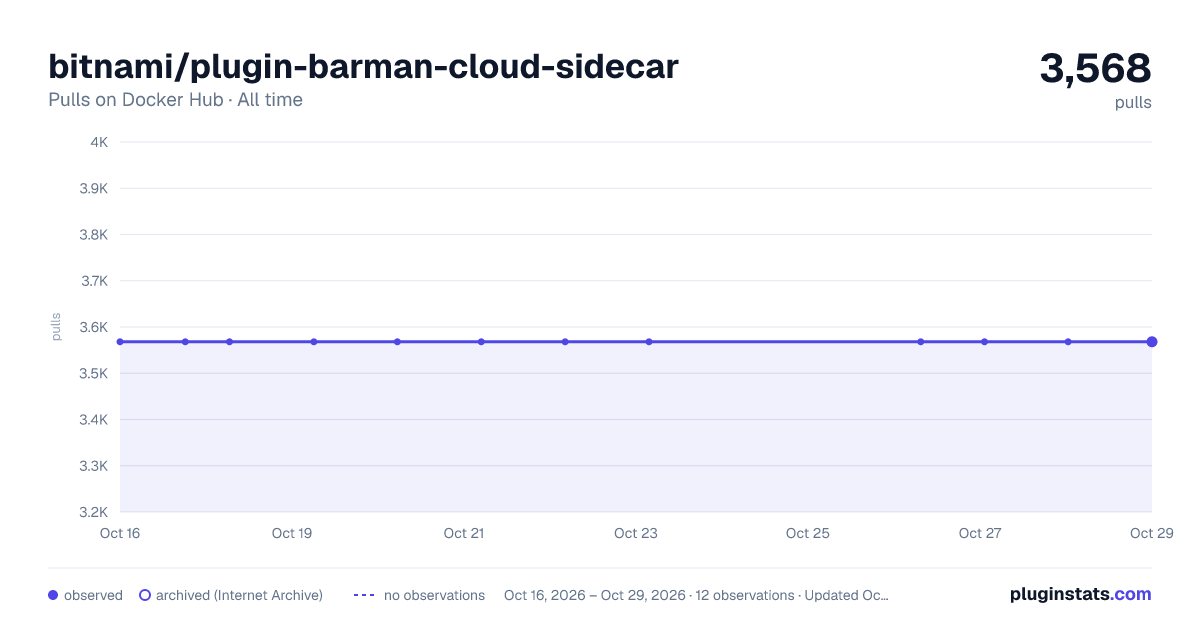Viewport: 1200px width, 630px height.
Task: Click the rotated 'pulls' y-axis title
Action: click(56, 327)
